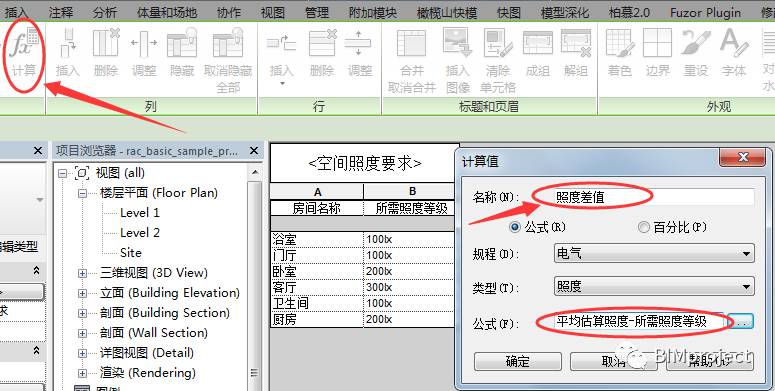The image size is (775, 391).
Task: Collapse the 楼层平面 (Floor Plan) node
Action: 83,193
